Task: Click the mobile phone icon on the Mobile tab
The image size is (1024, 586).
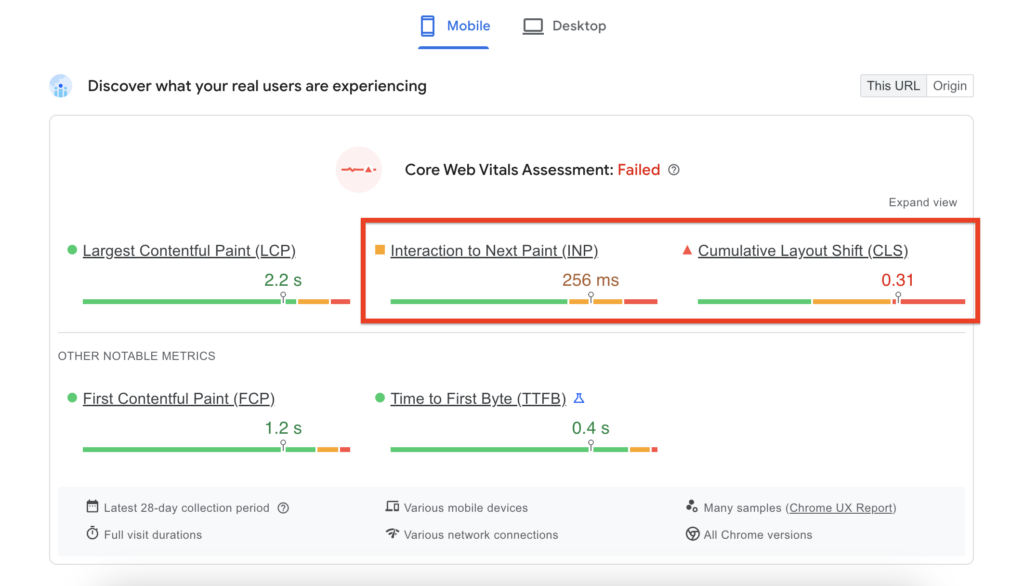Action: point(426,25)
